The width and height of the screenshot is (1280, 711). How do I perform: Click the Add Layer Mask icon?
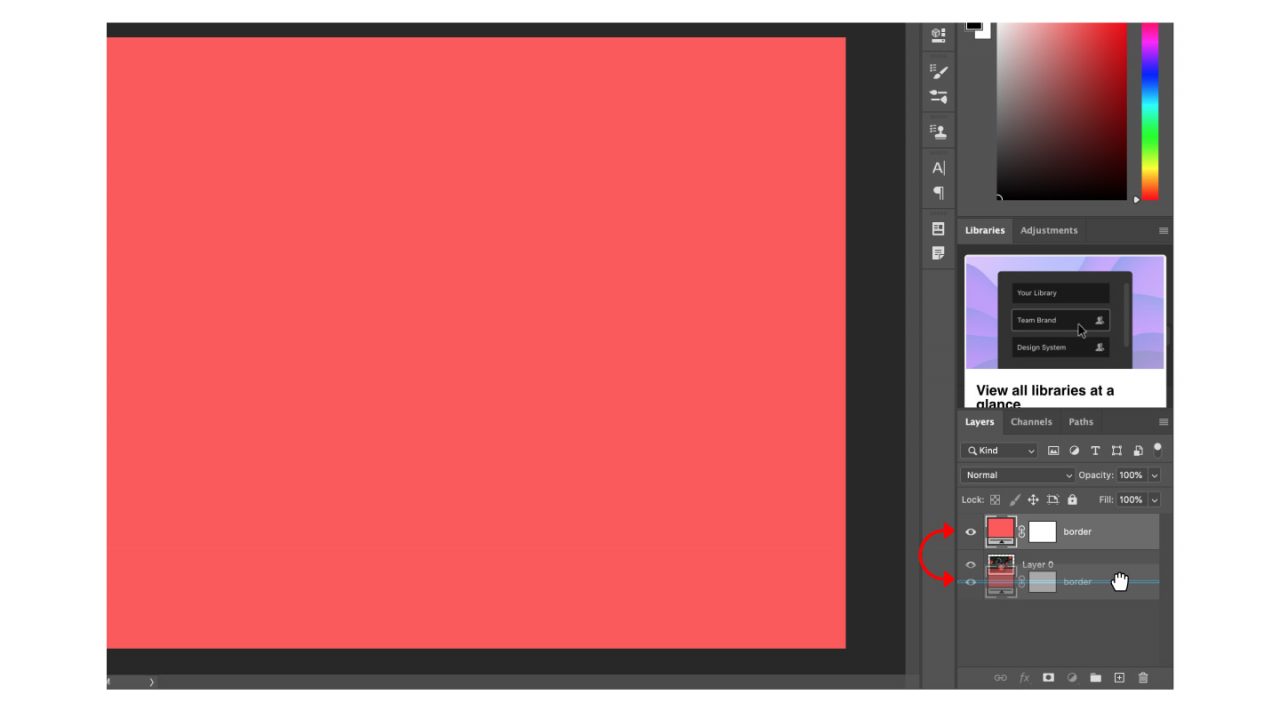(1048, 677)
